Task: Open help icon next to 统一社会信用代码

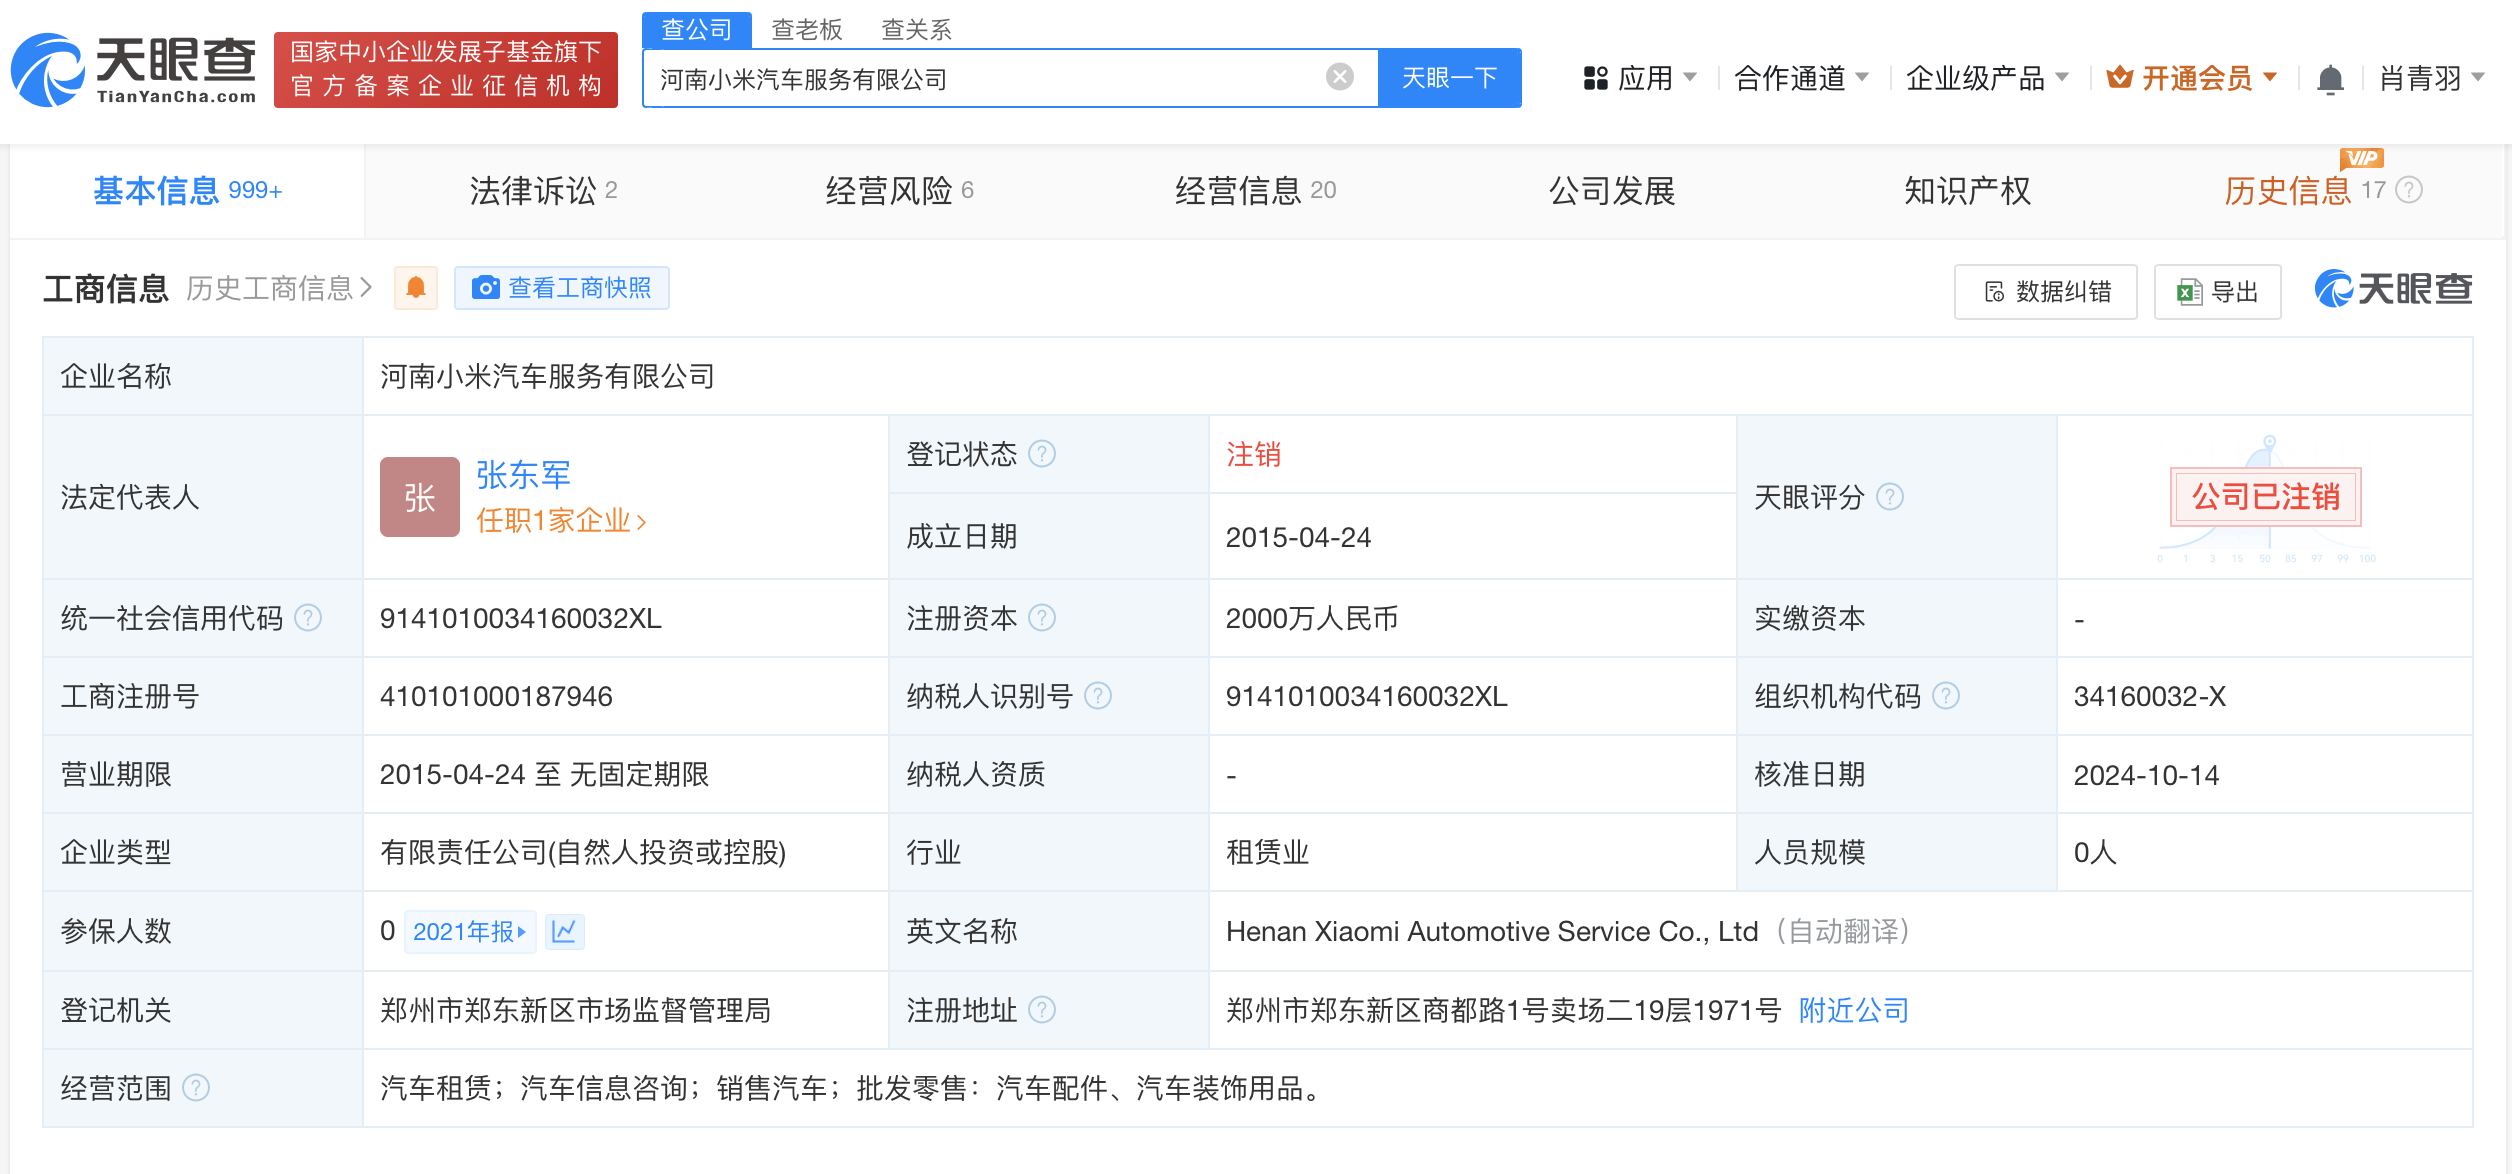Action: [x=309, y=618]
